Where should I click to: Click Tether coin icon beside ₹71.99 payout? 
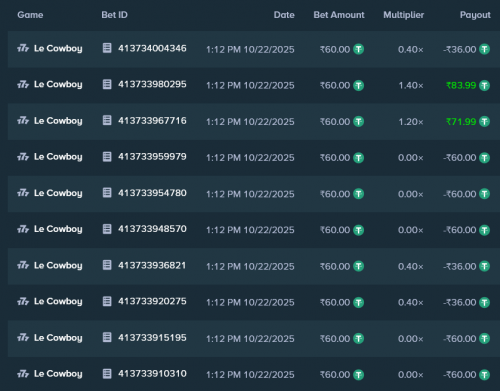click(x=484, y=122)
